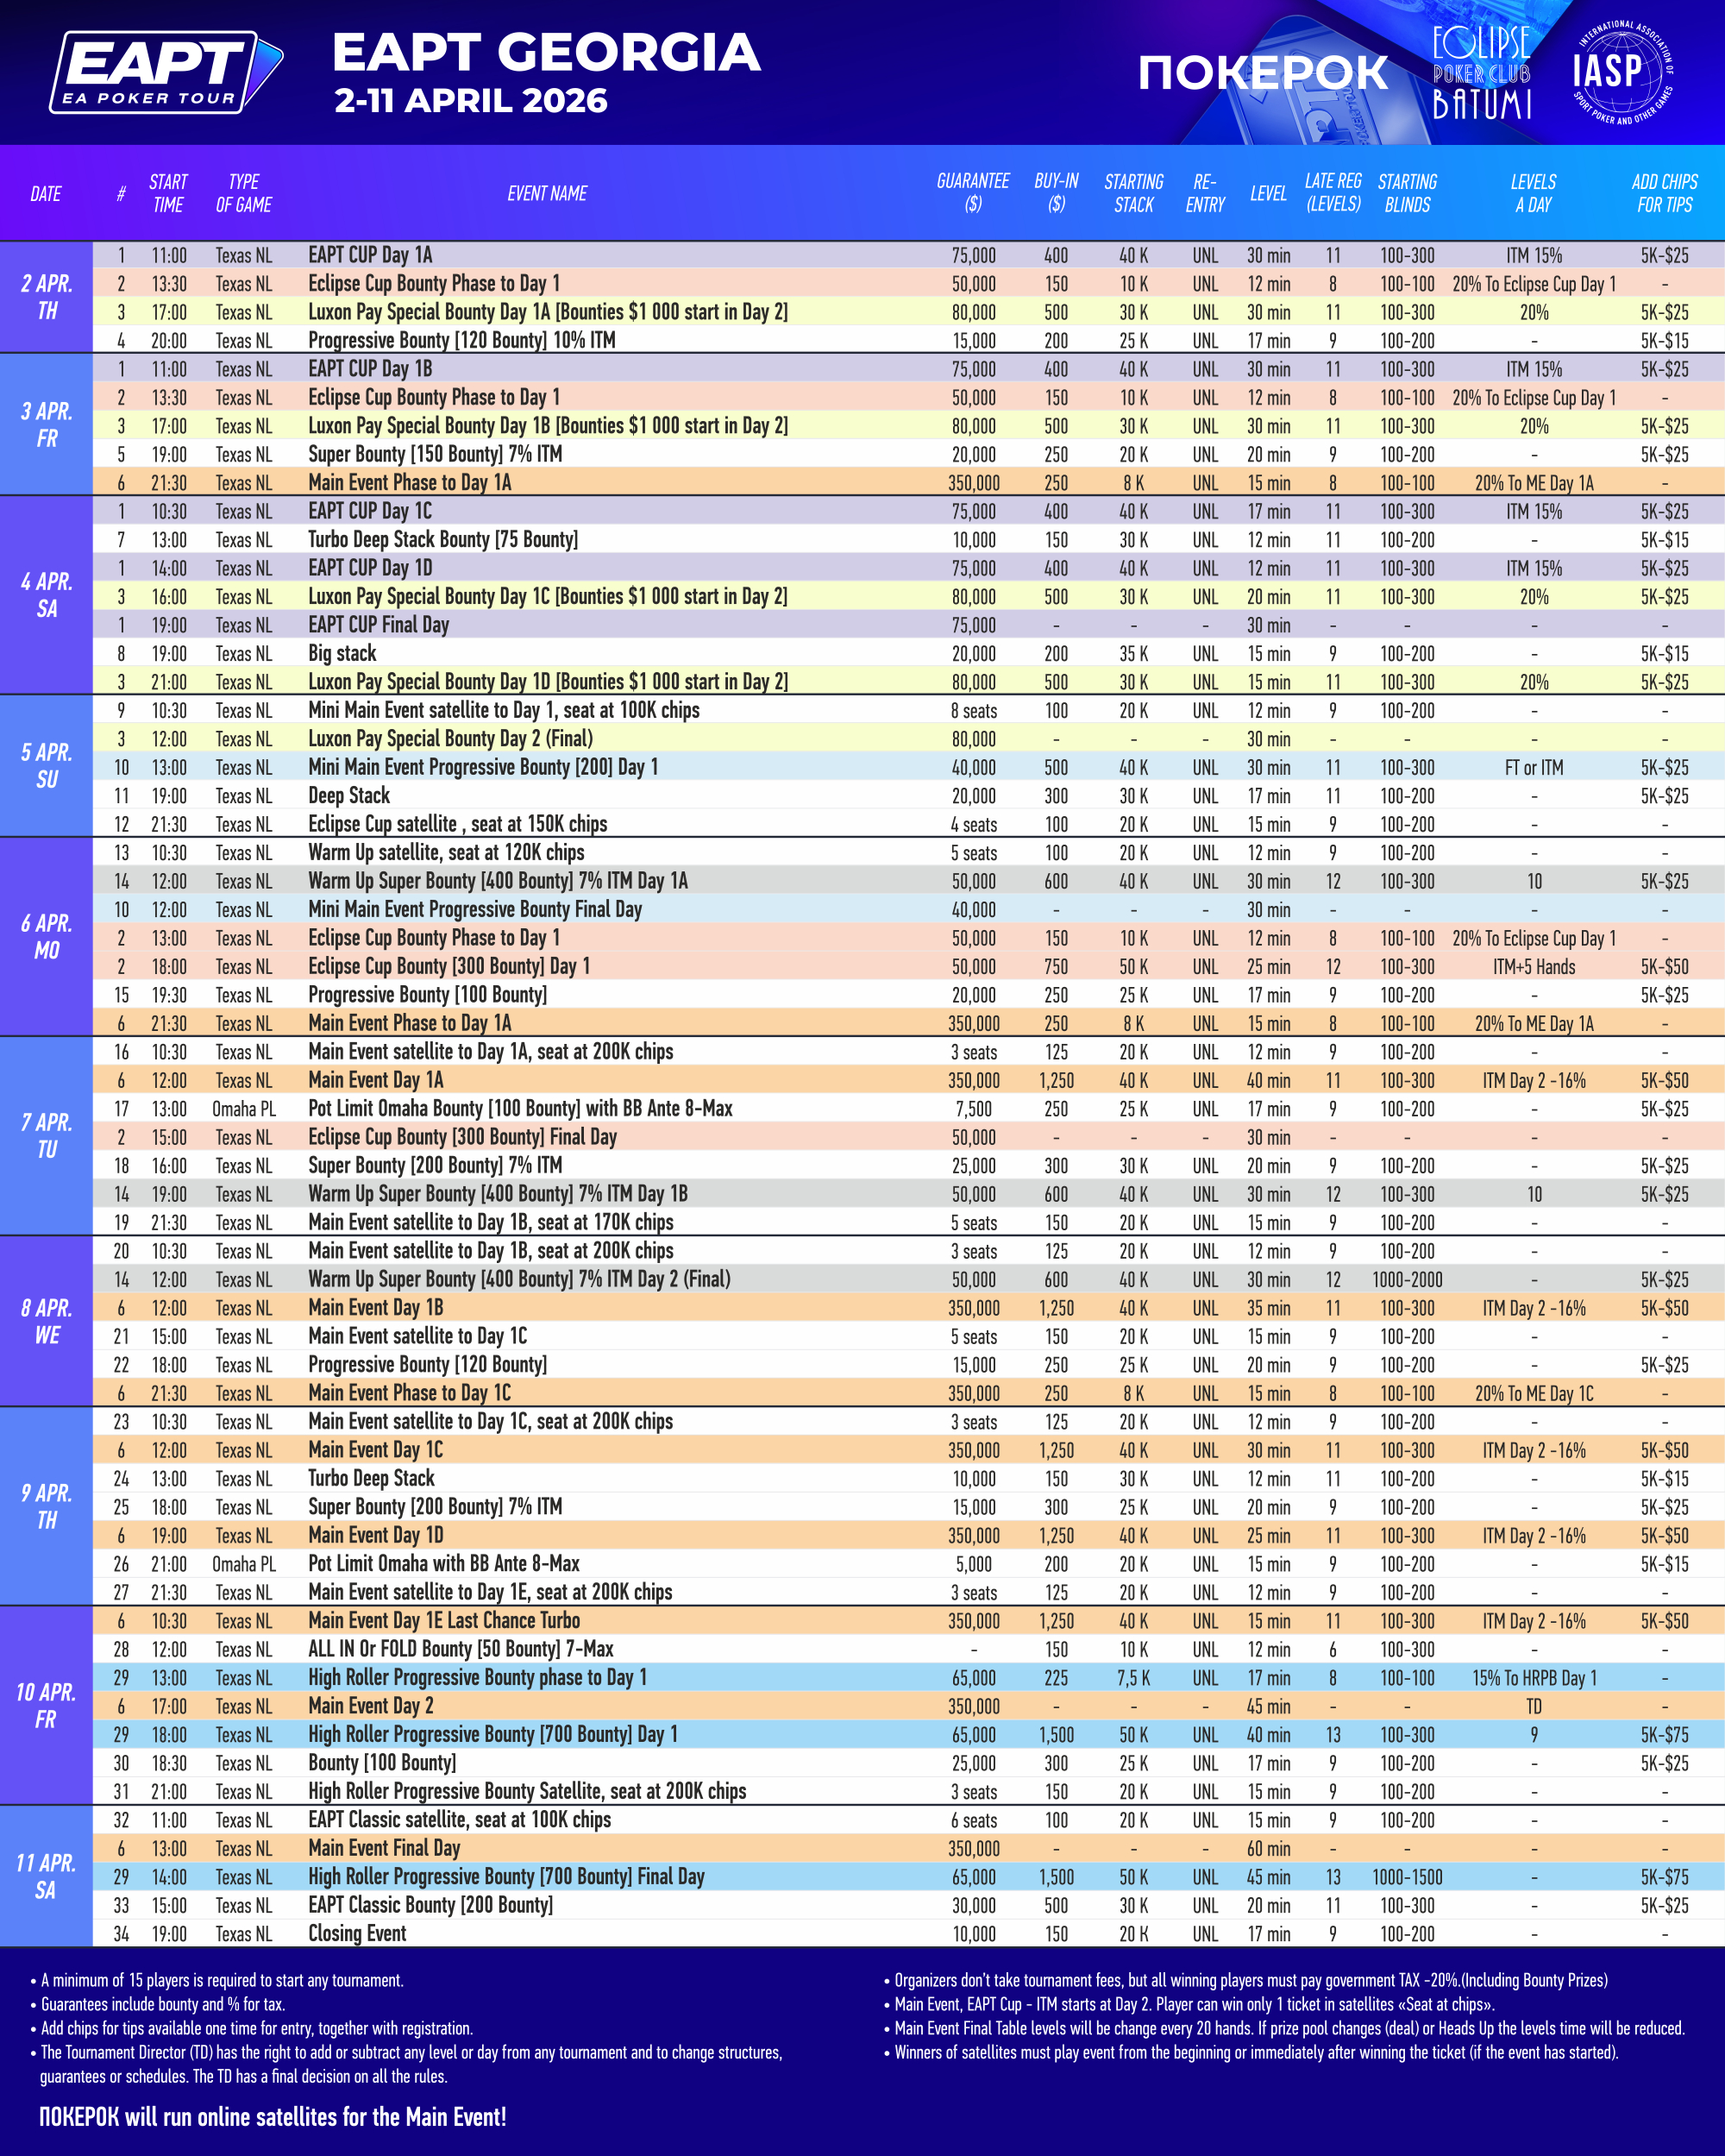Viewport: 1725px width, 2156px height.
Task: Select the EAPT CUP Day 1A event
Action: [370, 255]
